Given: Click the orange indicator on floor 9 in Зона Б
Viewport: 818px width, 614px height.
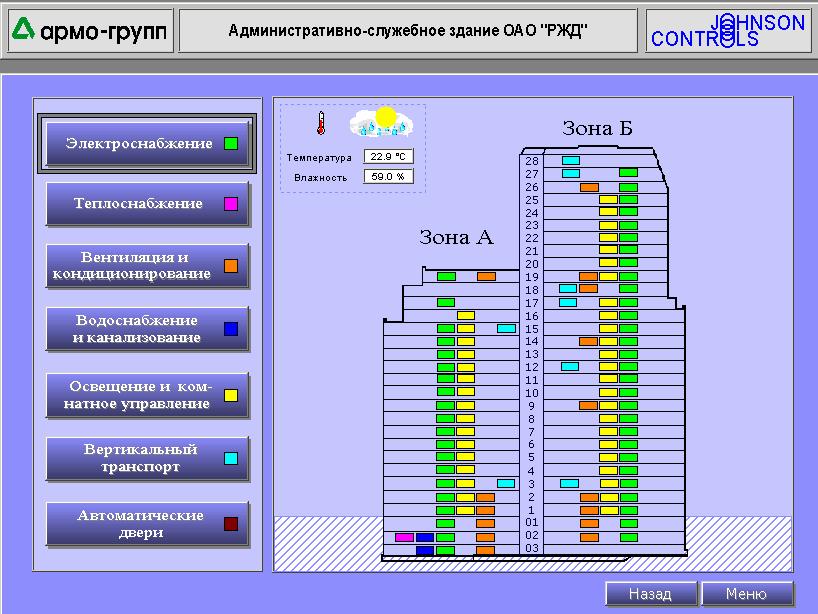Looking at the screenshot, I should 588,405.
